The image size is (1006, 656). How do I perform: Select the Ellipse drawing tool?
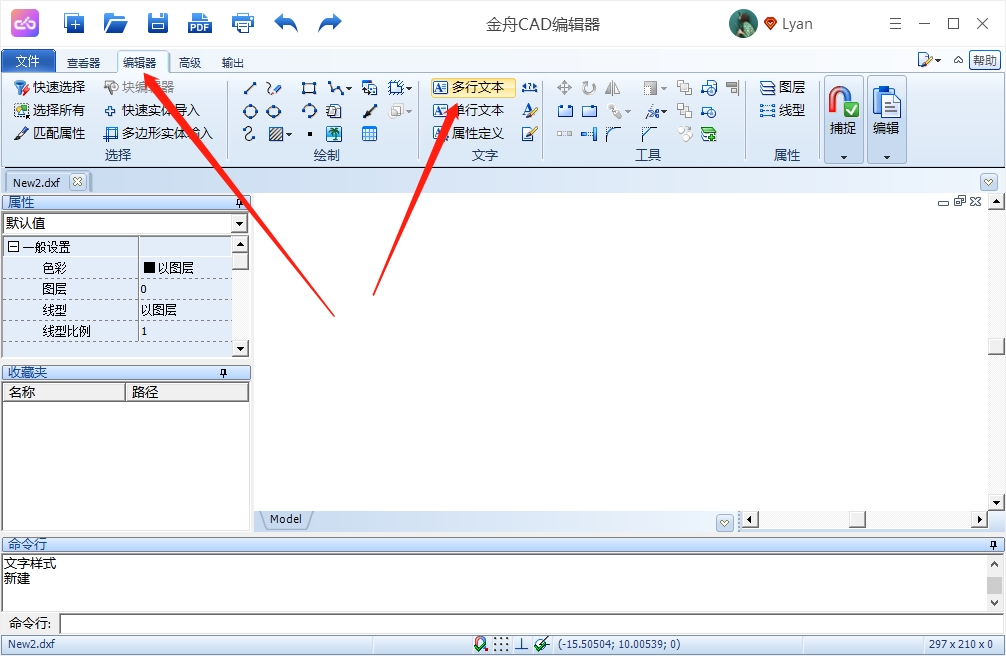pyautogui.click(x=274, y=112)
